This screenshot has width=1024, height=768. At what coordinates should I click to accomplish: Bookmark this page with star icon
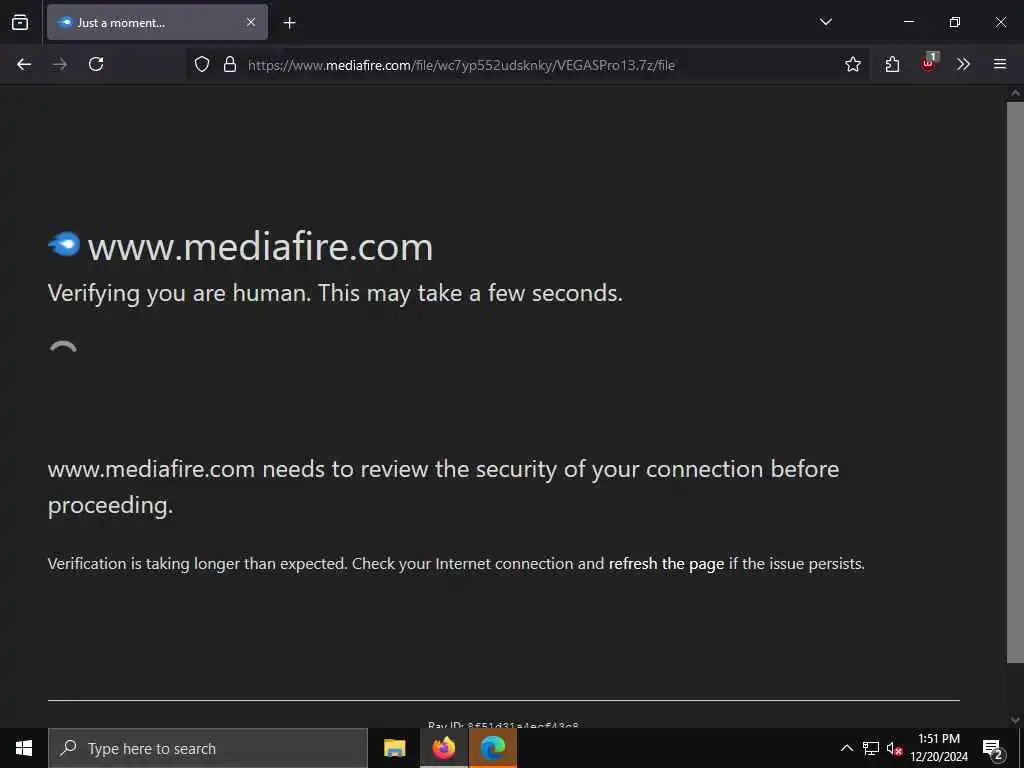pyautogui.click(x=852, y=64)
